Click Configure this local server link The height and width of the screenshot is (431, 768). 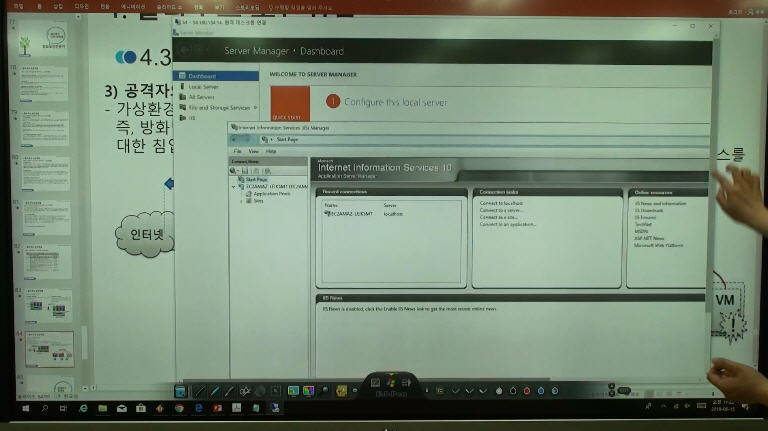[395, 102]
